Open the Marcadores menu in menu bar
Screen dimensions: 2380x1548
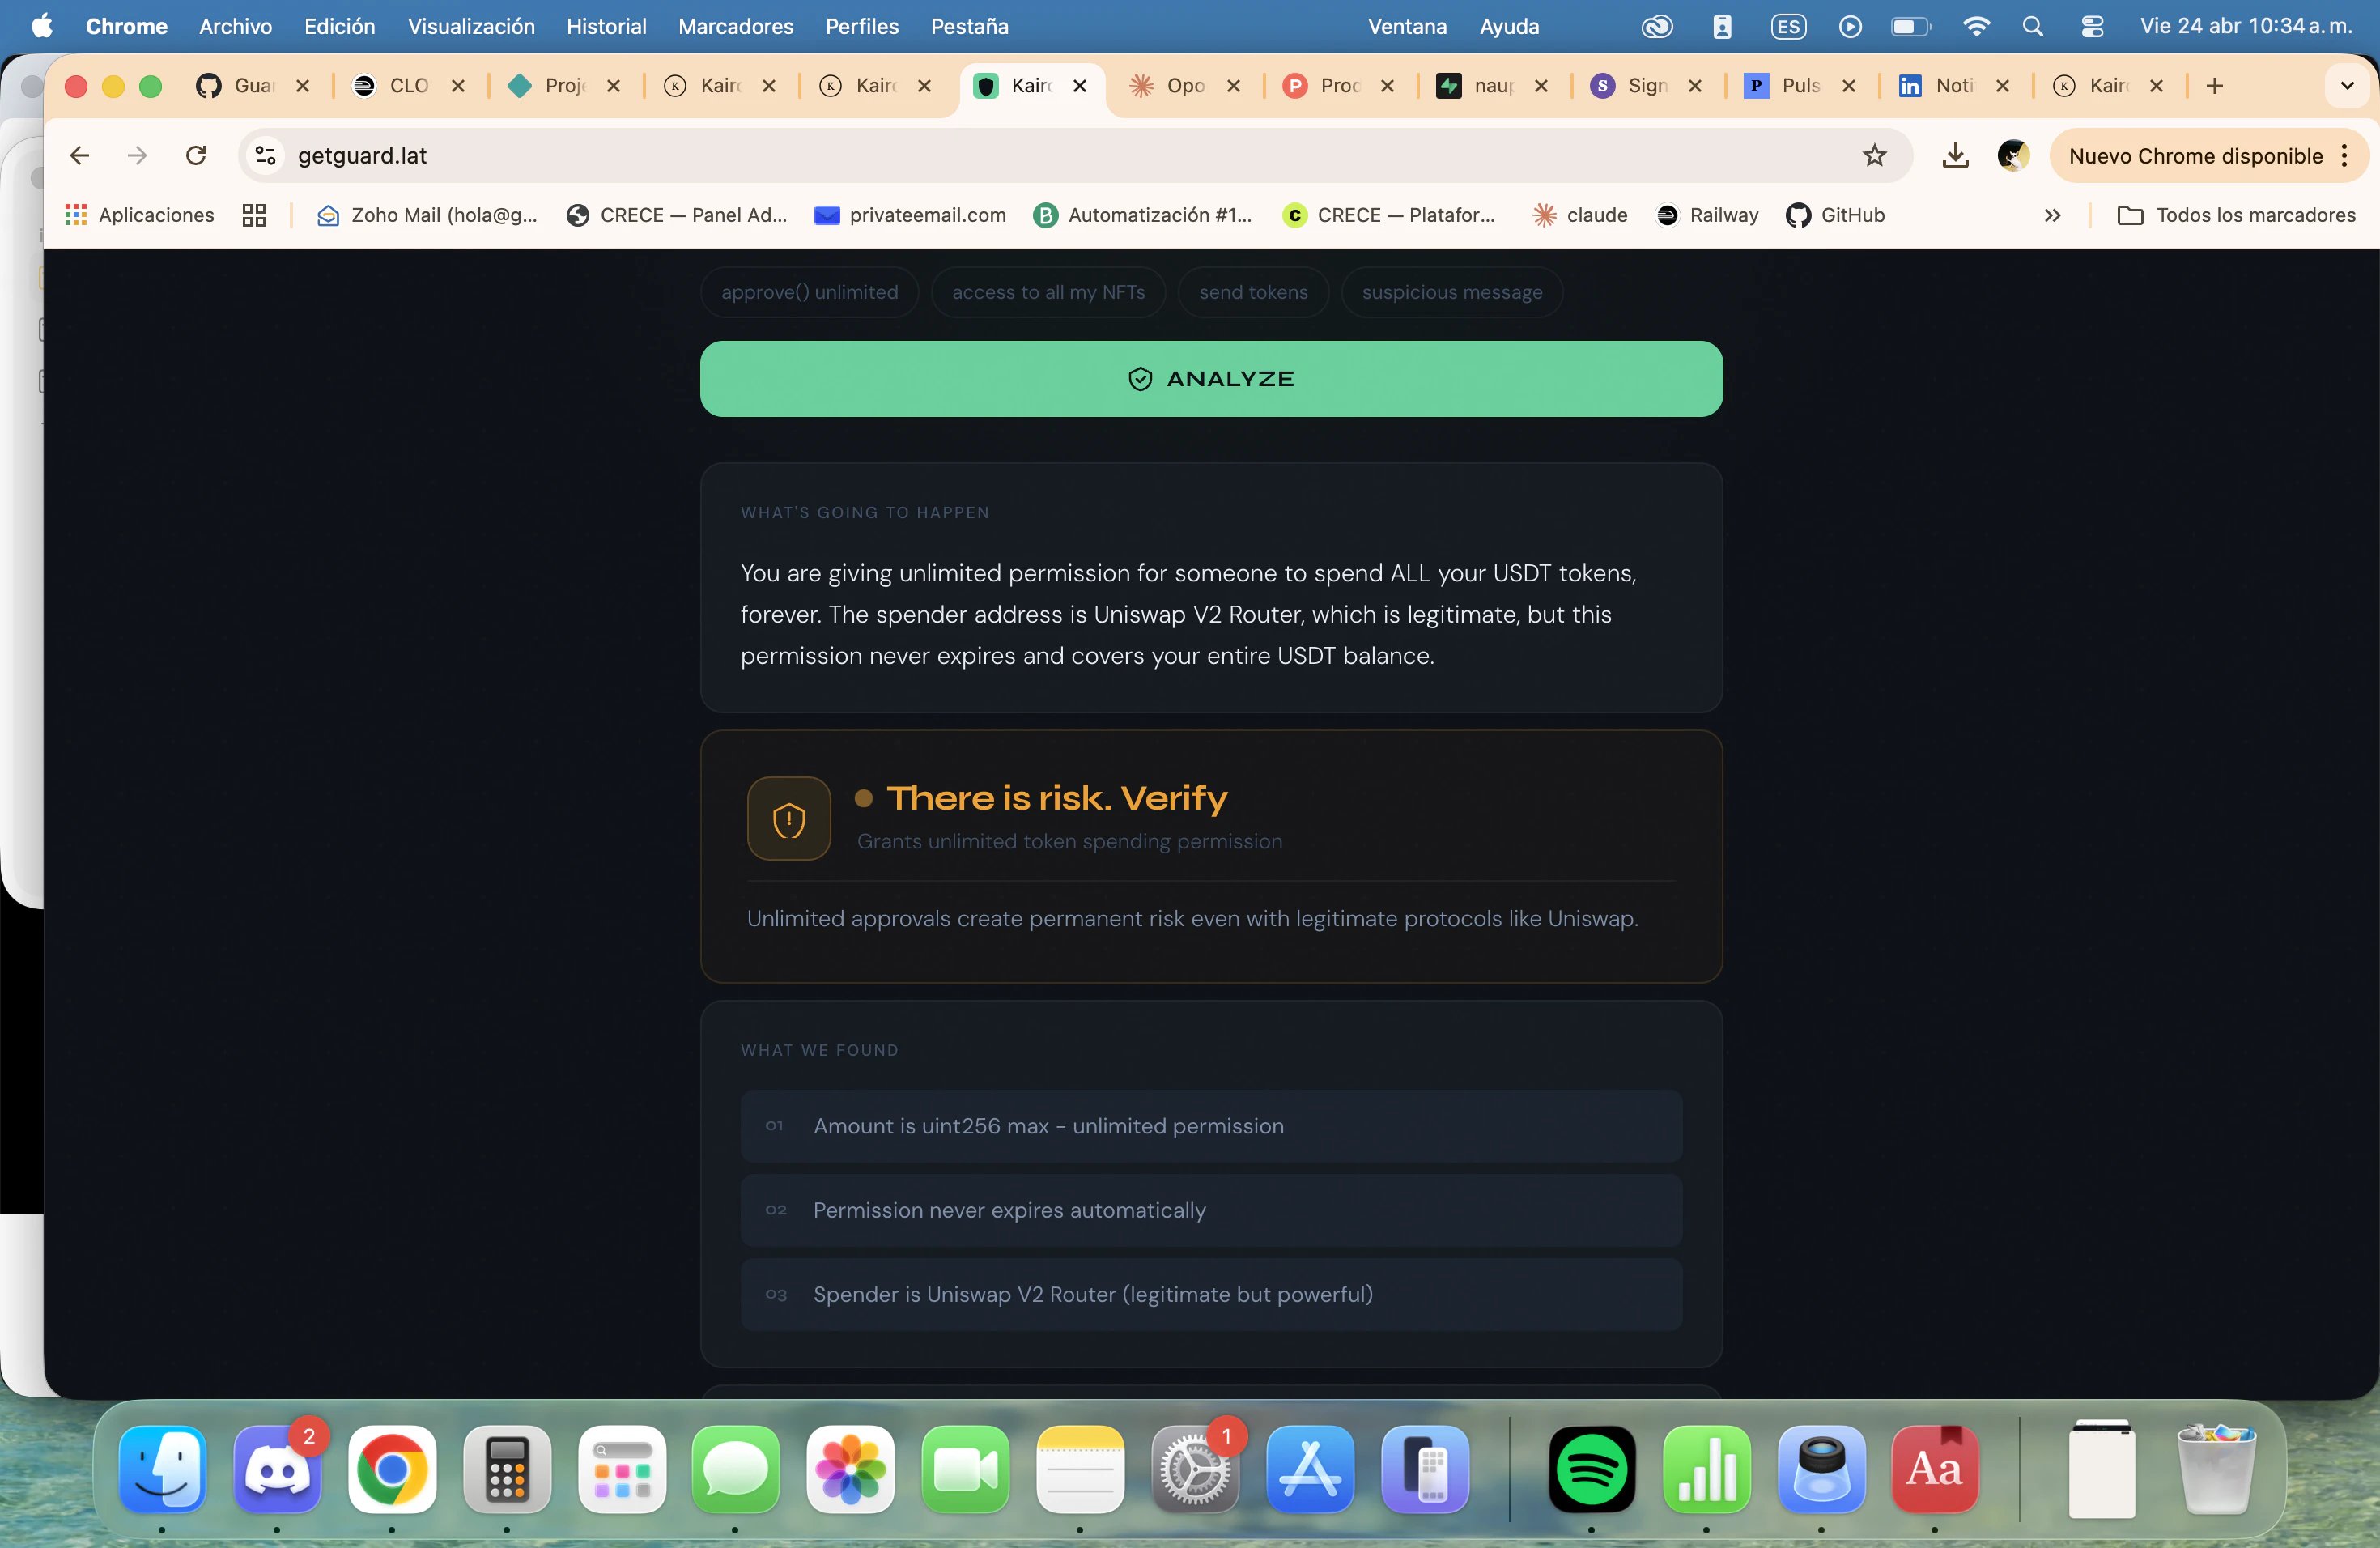(x=735, y=27)
